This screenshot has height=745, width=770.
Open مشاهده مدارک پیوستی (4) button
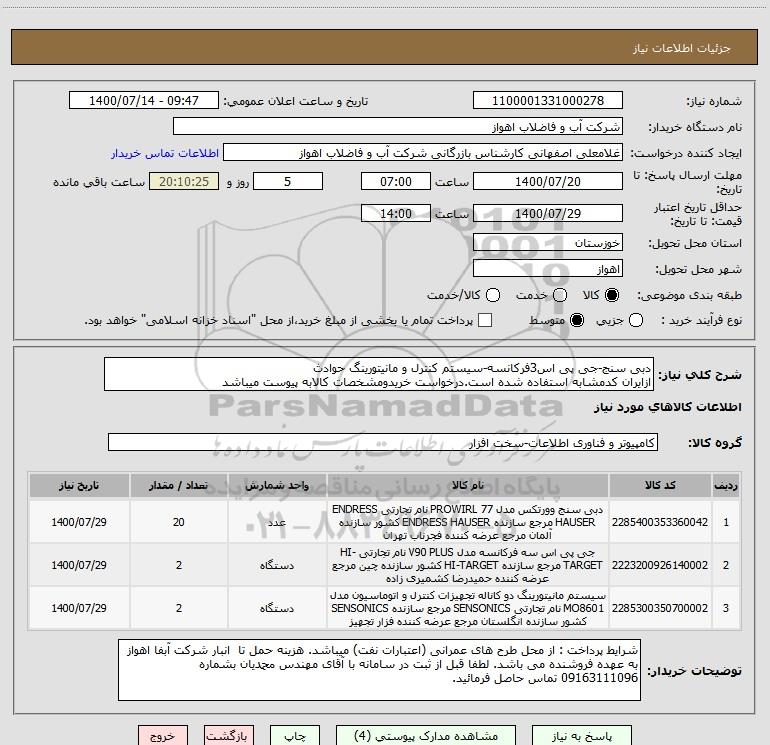426,736
